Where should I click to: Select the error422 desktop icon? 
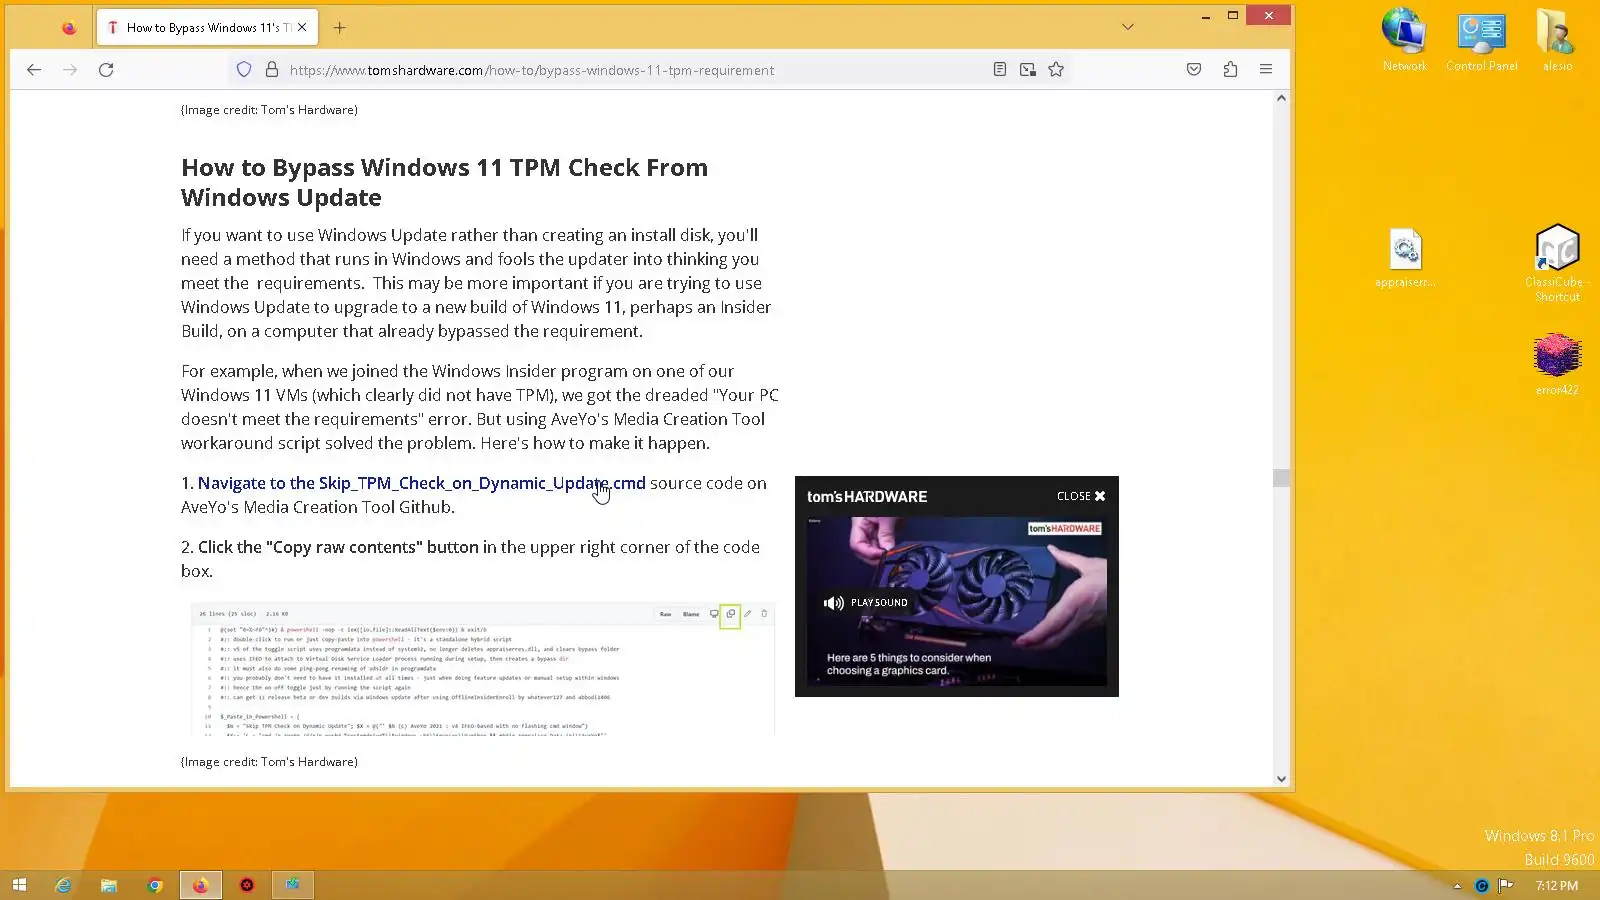(1557, 365)
